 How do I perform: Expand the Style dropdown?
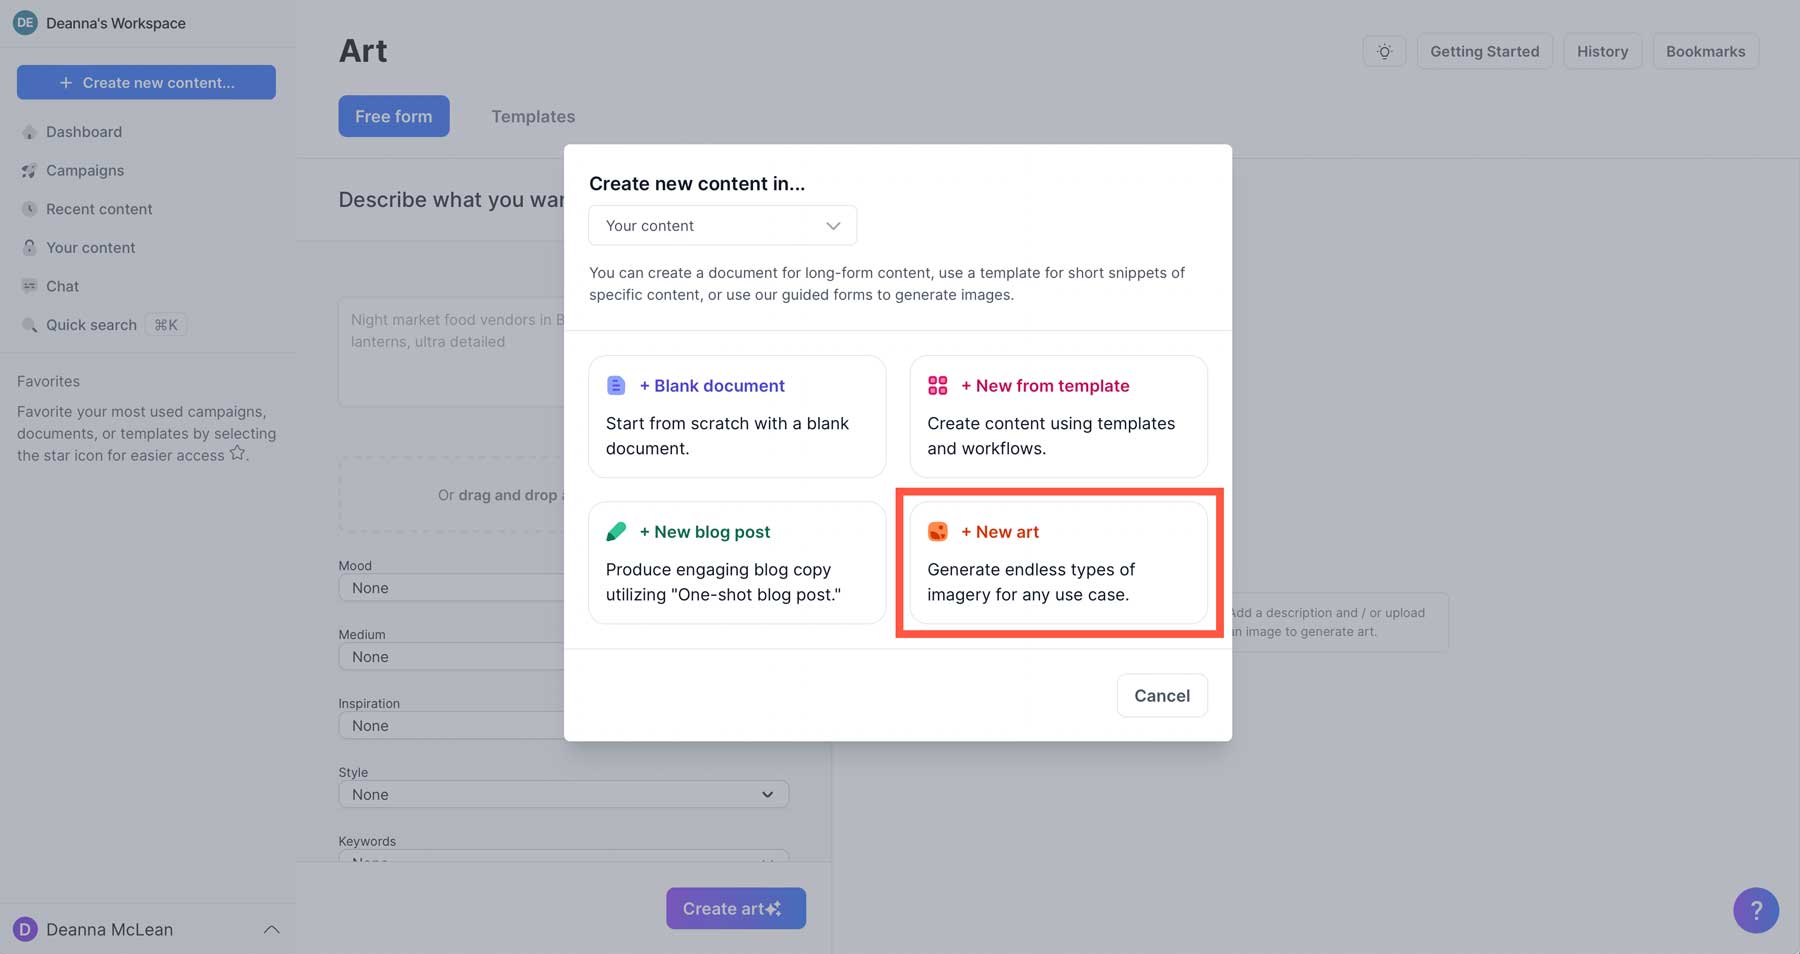[563, 795]
